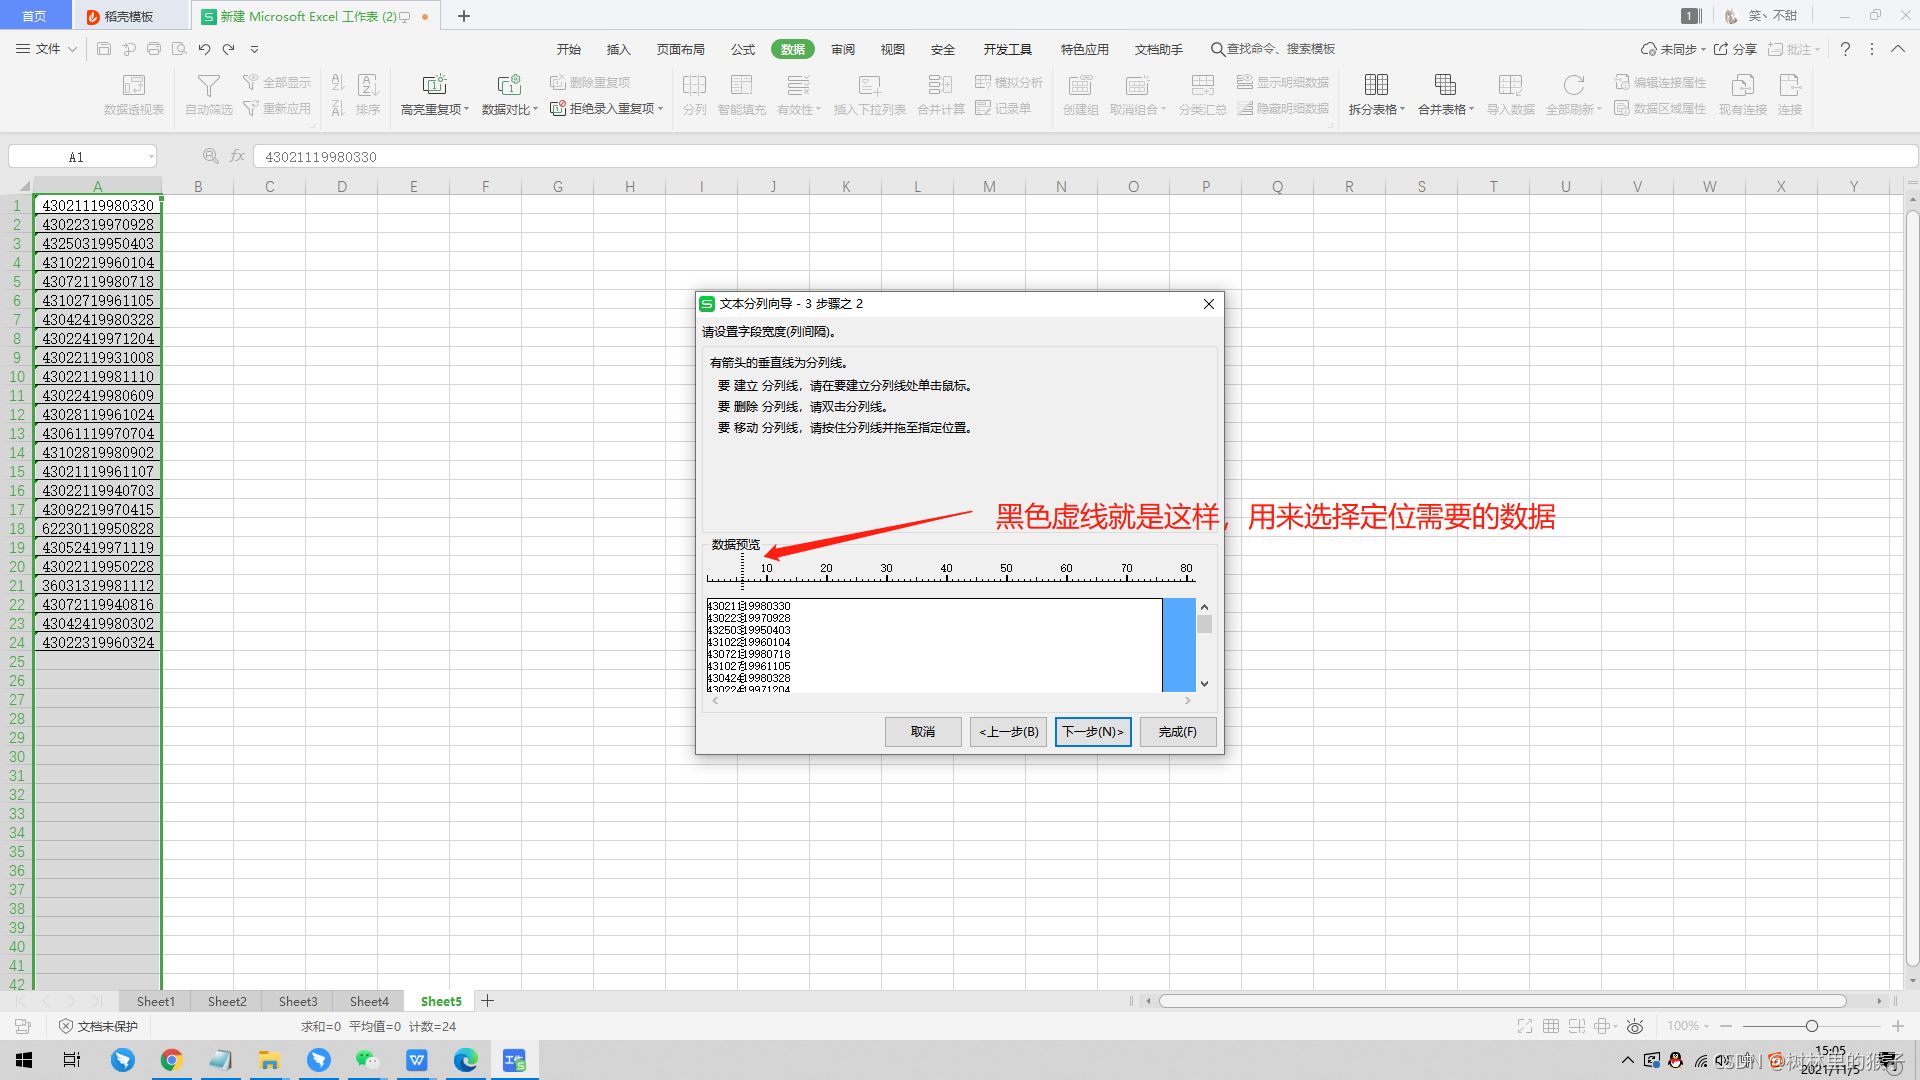Click the 现有连接 existing connections icon
The height and width of the screenshot is (1080, 1920).
click(1743, 95)
